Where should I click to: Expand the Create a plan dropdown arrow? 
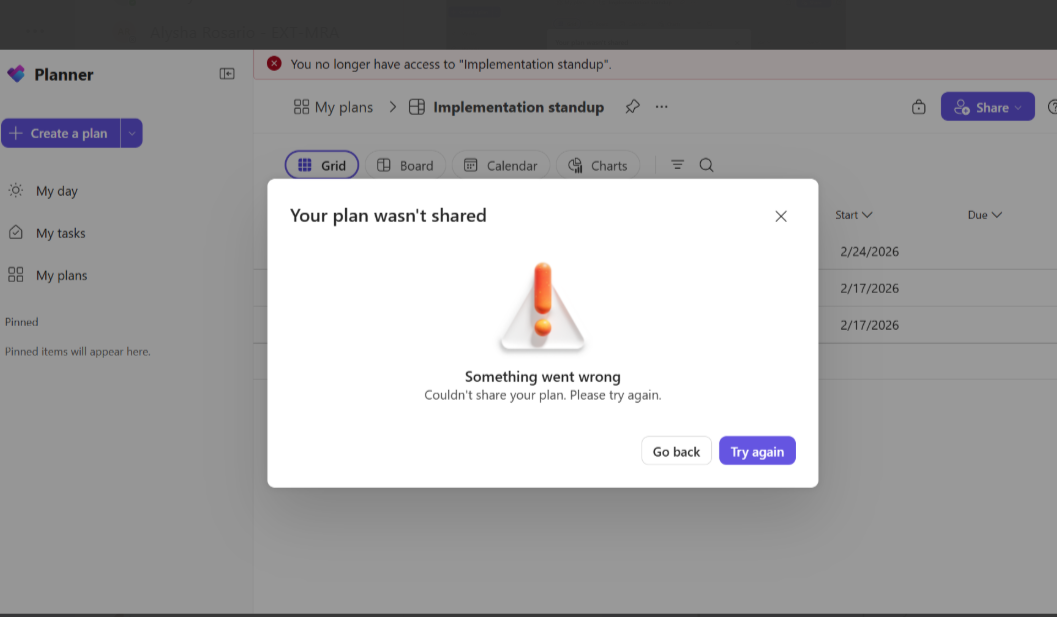point(131,134)
